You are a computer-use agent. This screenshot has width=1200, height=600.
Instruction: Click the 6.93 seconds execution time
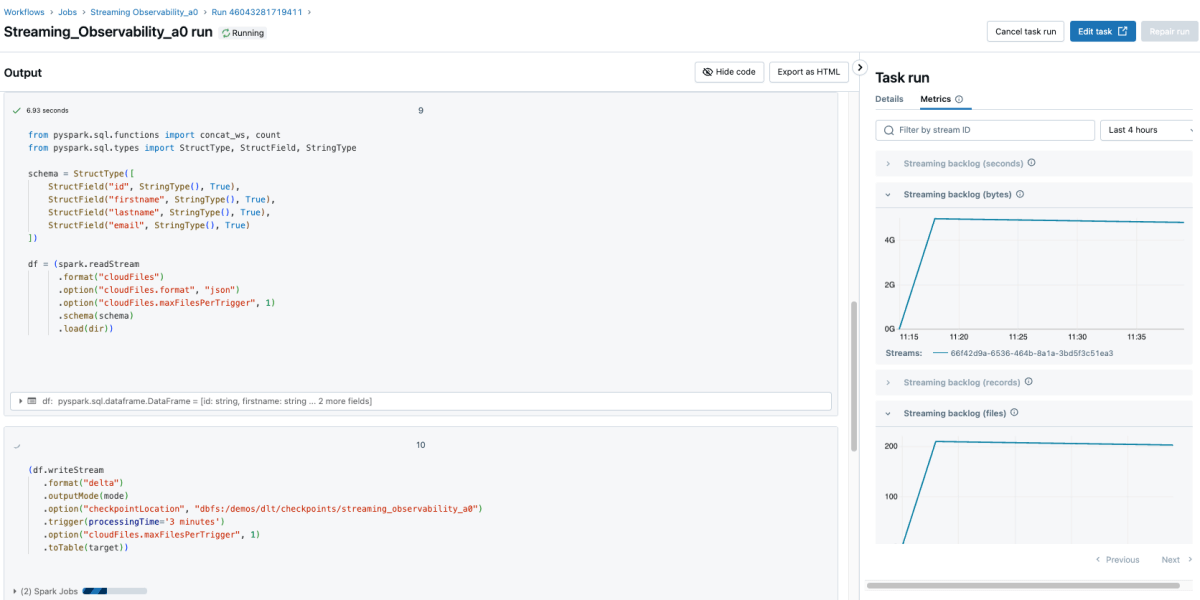coord(47,110)
